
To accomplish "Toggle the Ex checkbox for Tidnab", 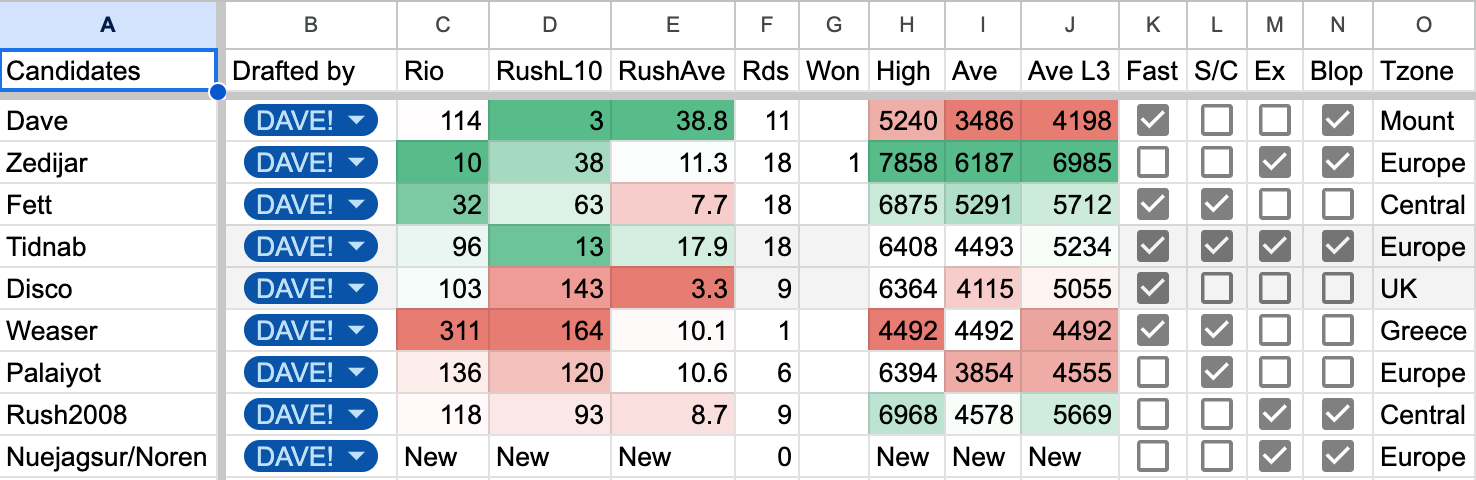I will 1273,247.
